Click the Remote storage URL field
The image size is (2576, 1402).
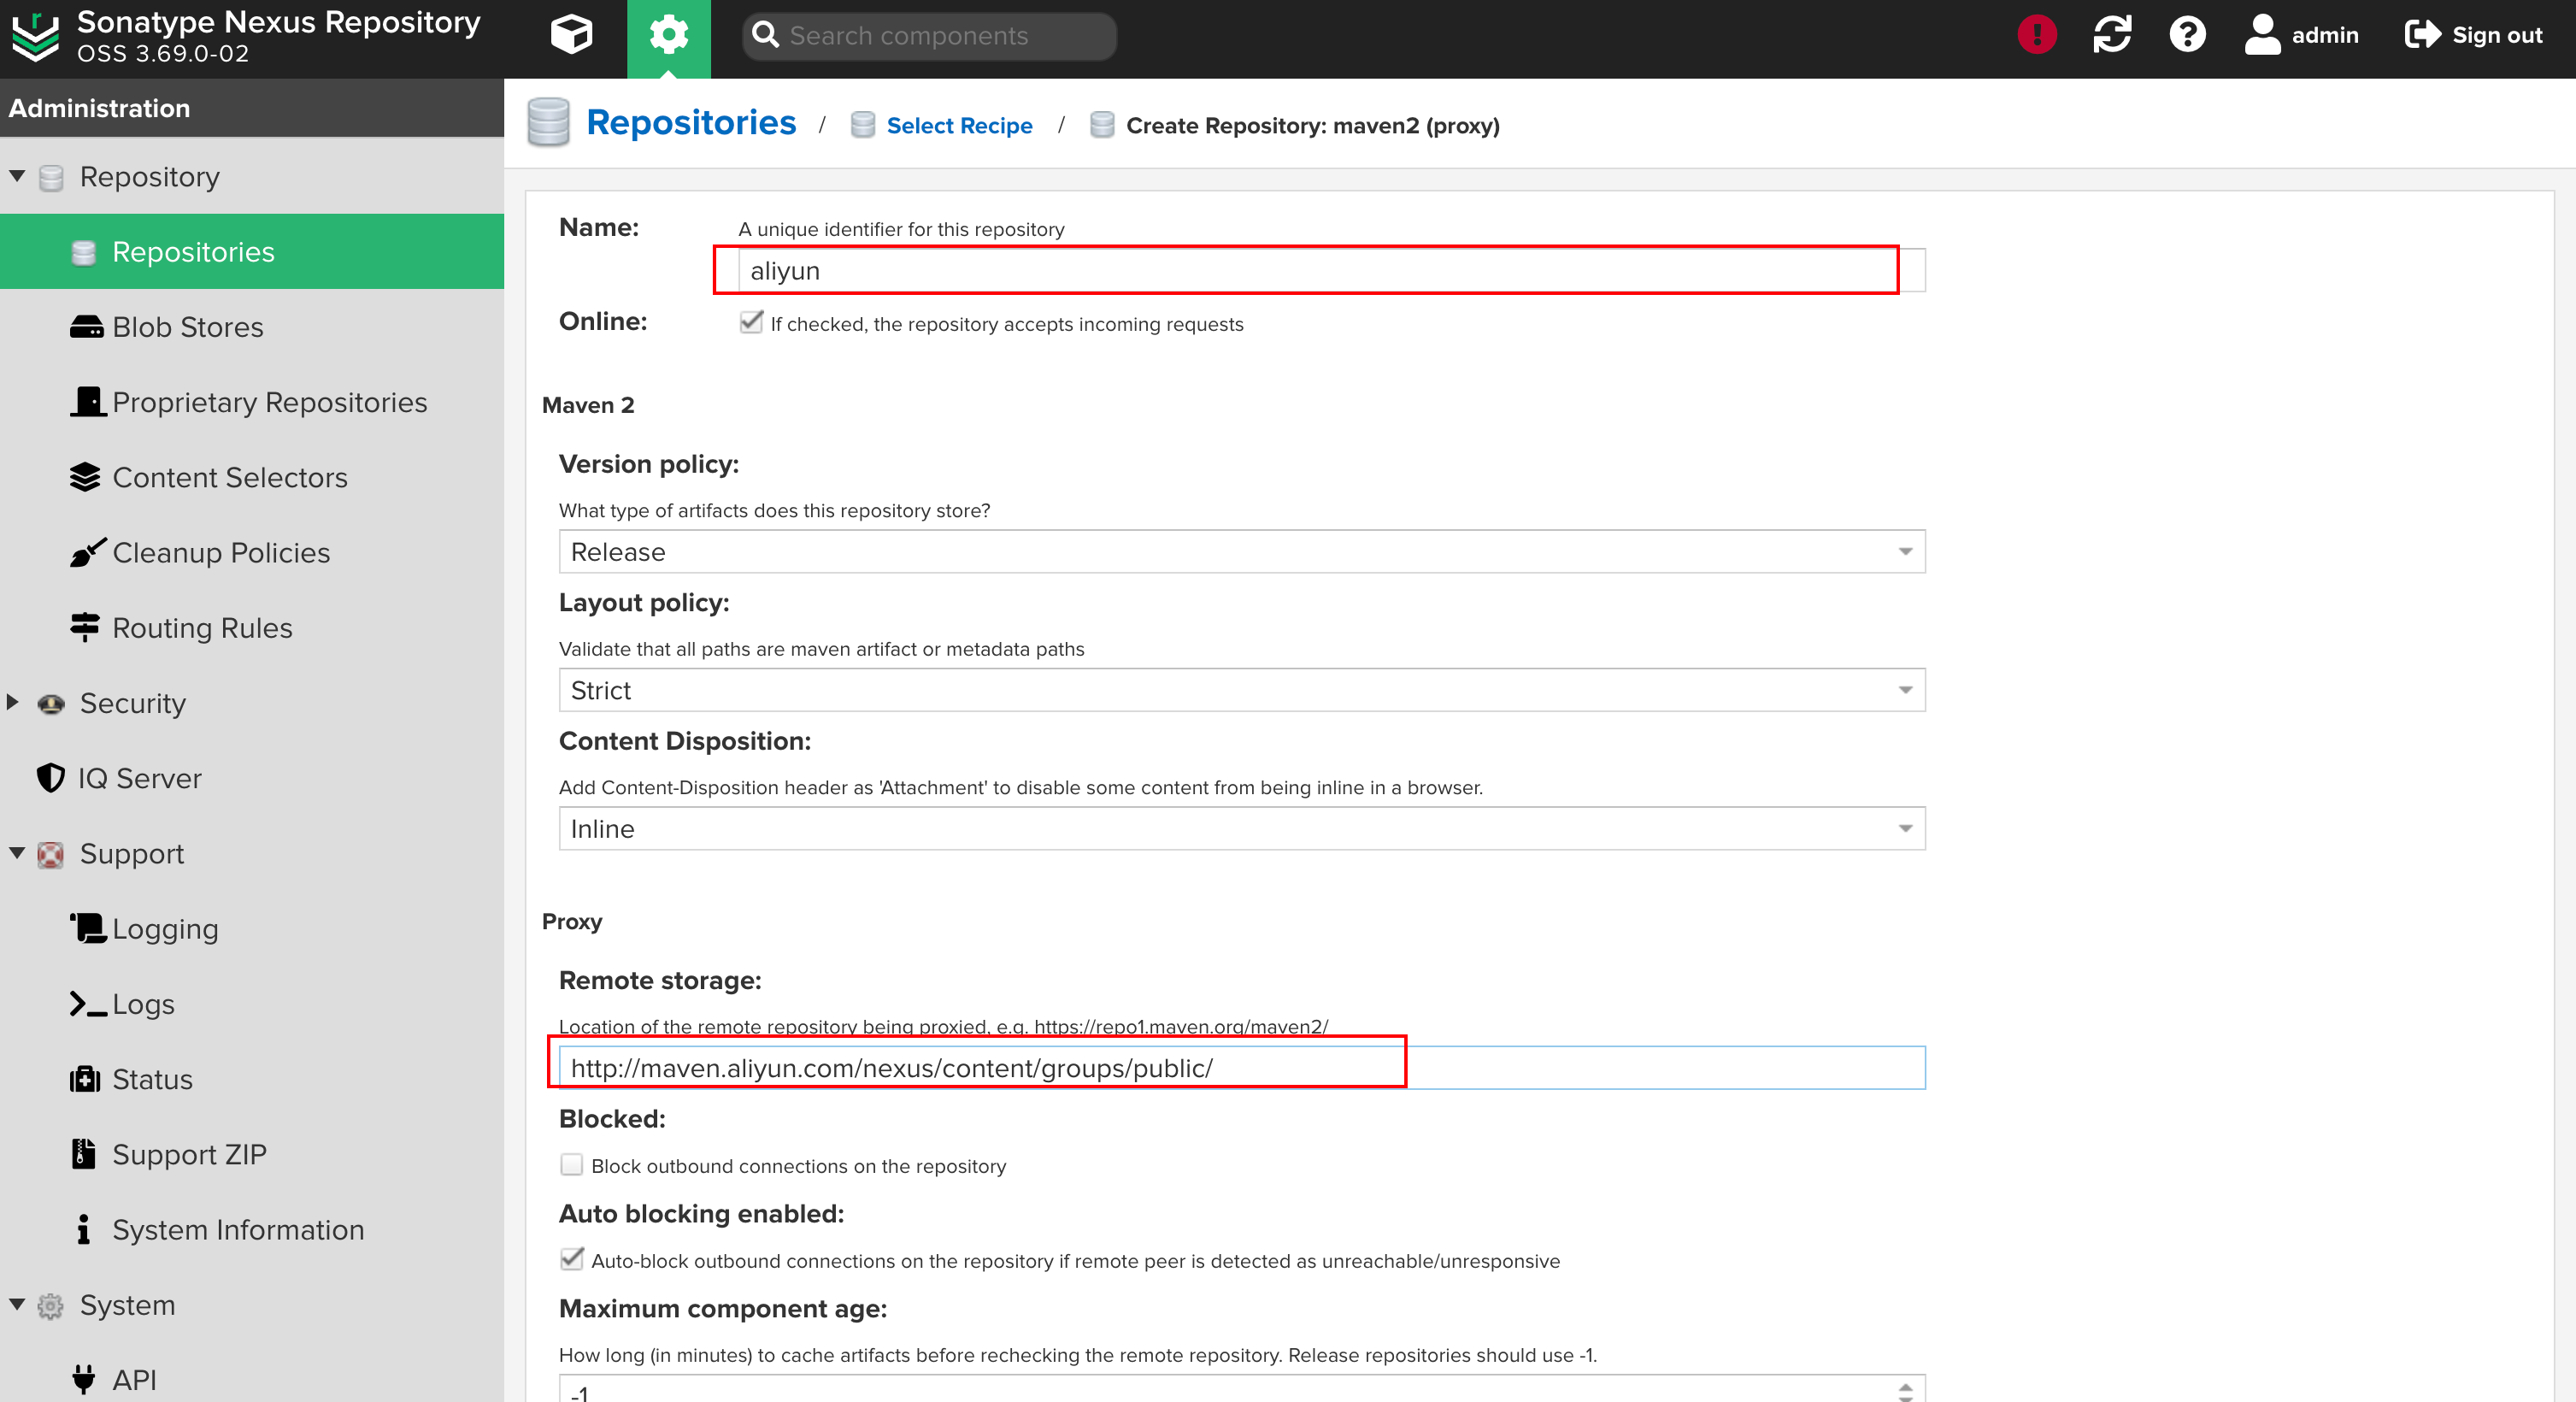(1240, 1068)
